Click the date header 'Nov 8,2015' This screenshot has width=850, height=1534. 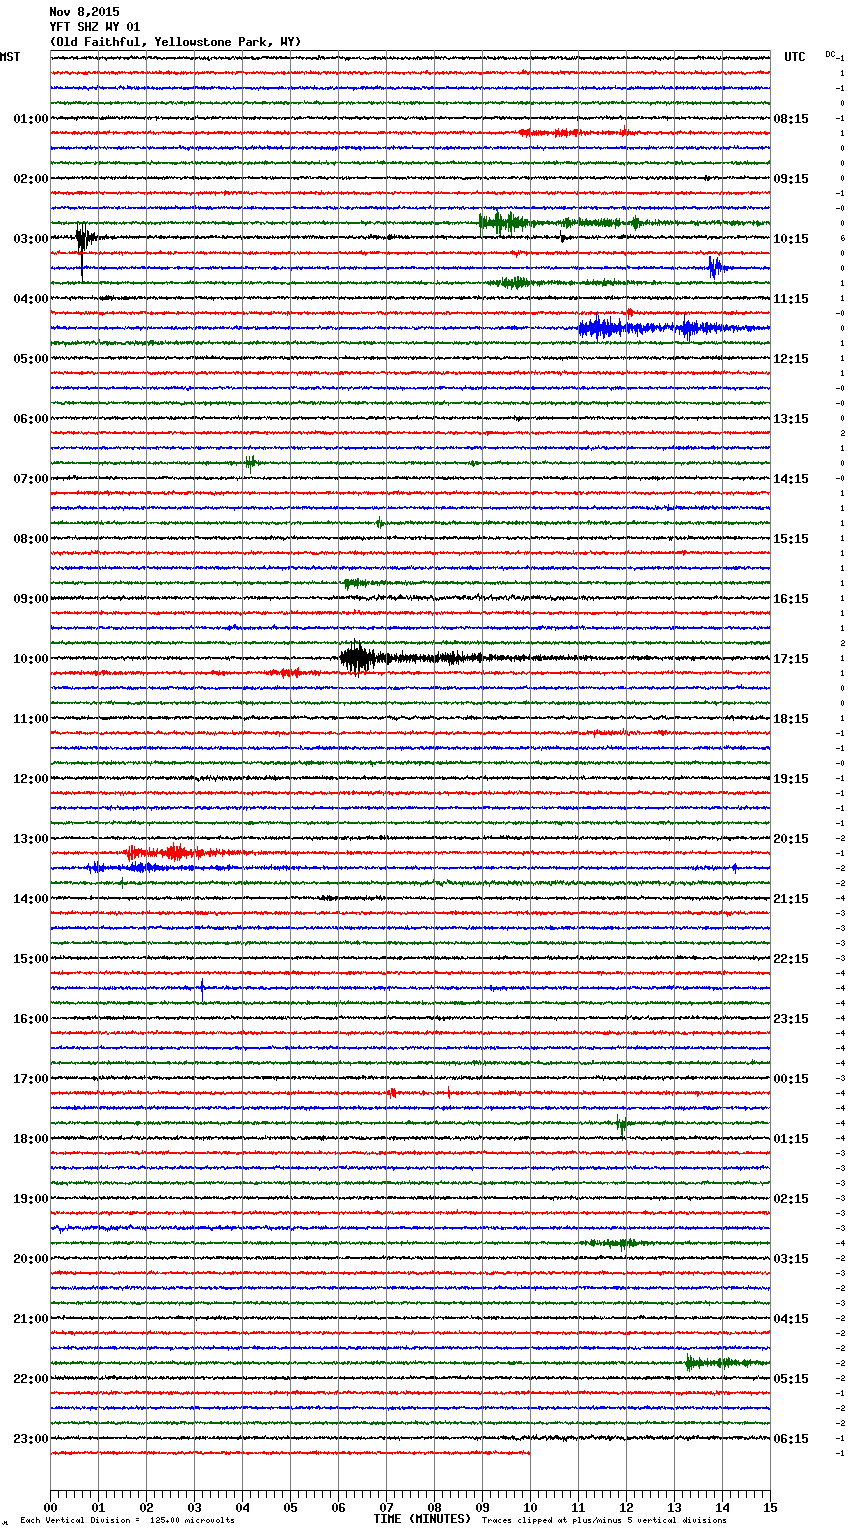[x=84, y=12]
